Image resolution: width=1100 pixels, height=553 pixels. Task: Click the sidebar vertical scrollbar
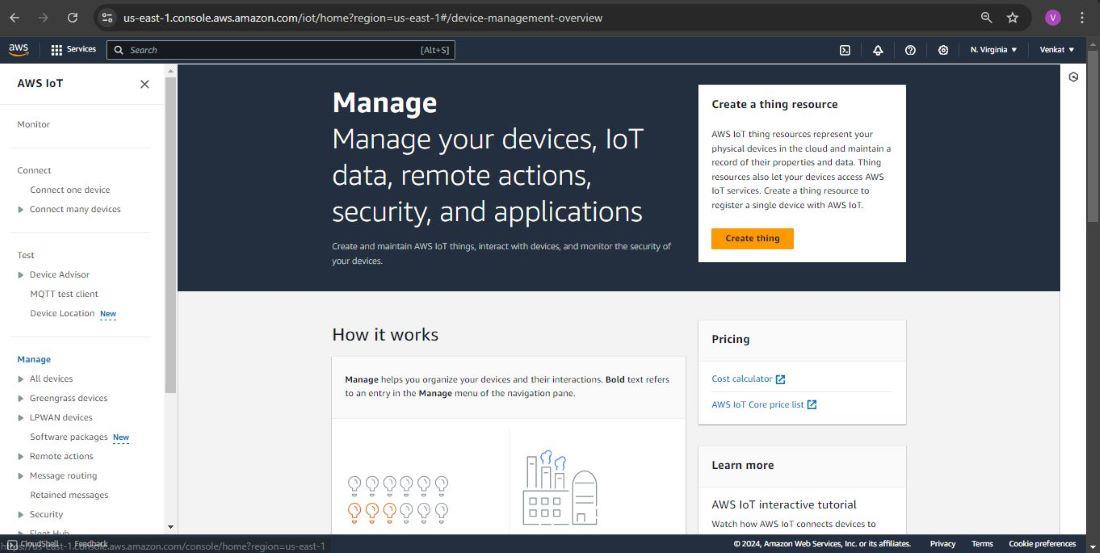point(170,230)
